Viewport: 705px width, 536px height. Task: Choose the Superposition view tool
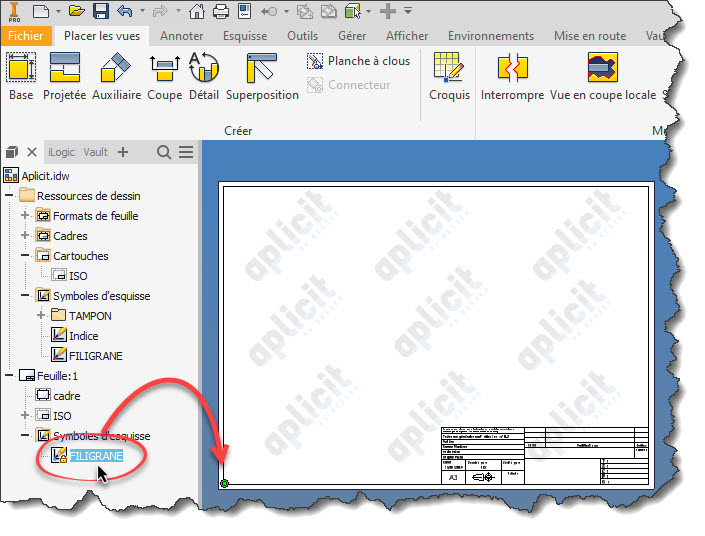point(262,77)
